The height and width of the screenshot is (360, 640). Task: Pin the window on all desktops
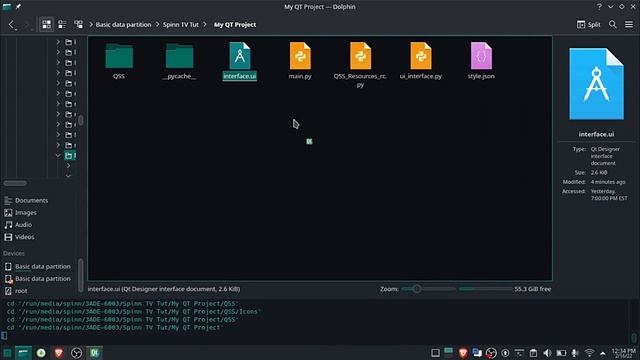(18, 7)
